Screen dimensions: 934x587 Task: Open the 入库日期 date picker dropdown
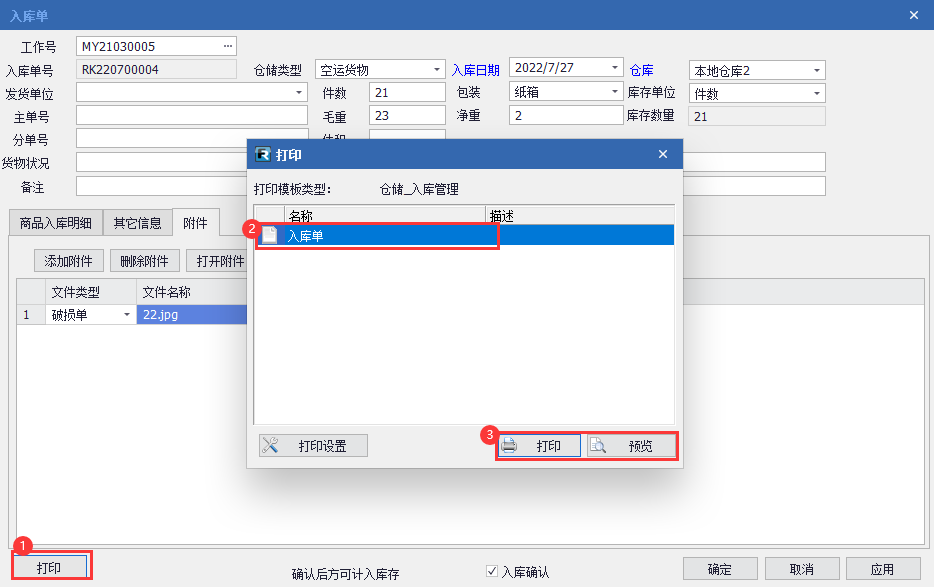[616, 67]
